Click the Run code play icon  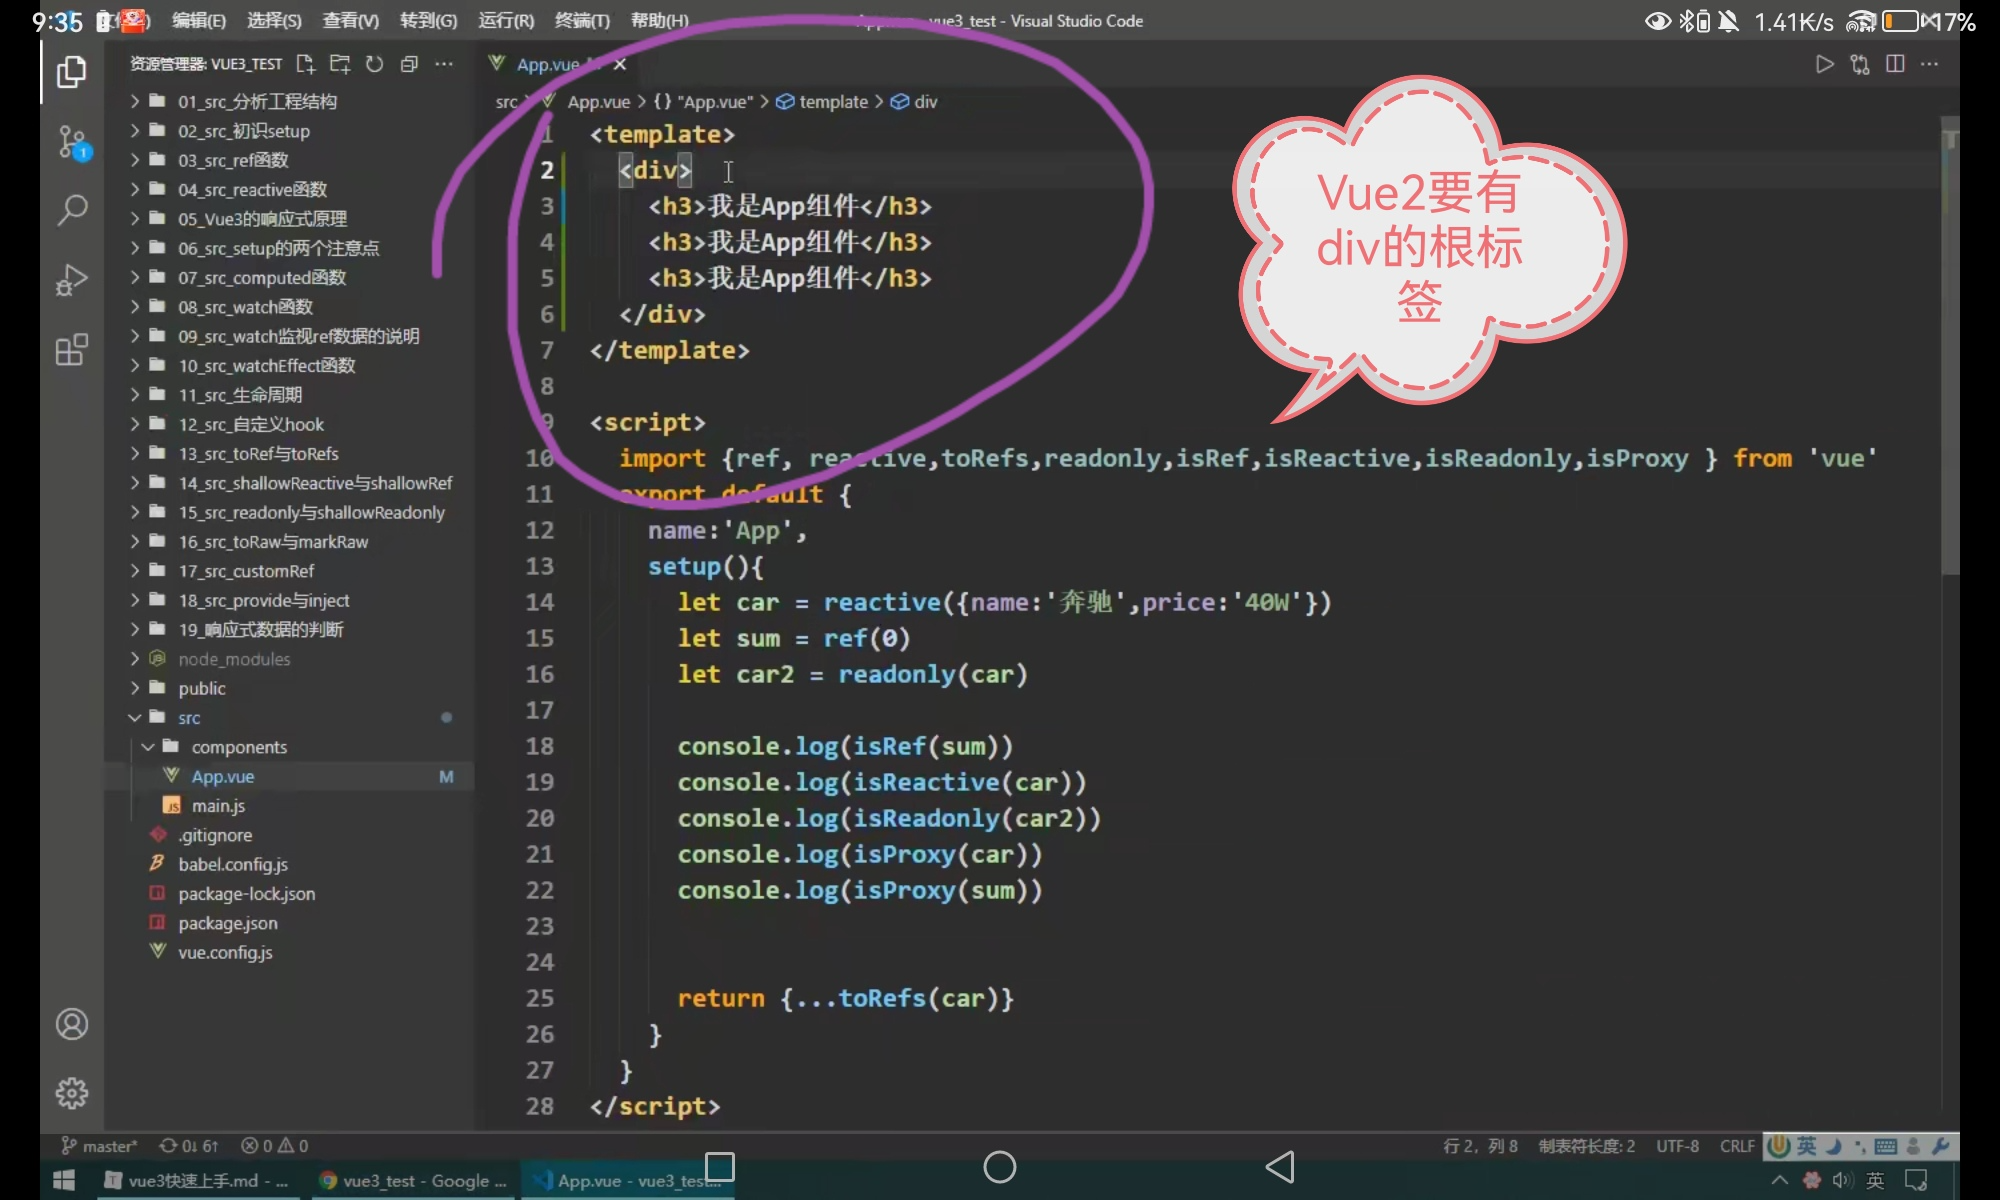[1824, 64]
